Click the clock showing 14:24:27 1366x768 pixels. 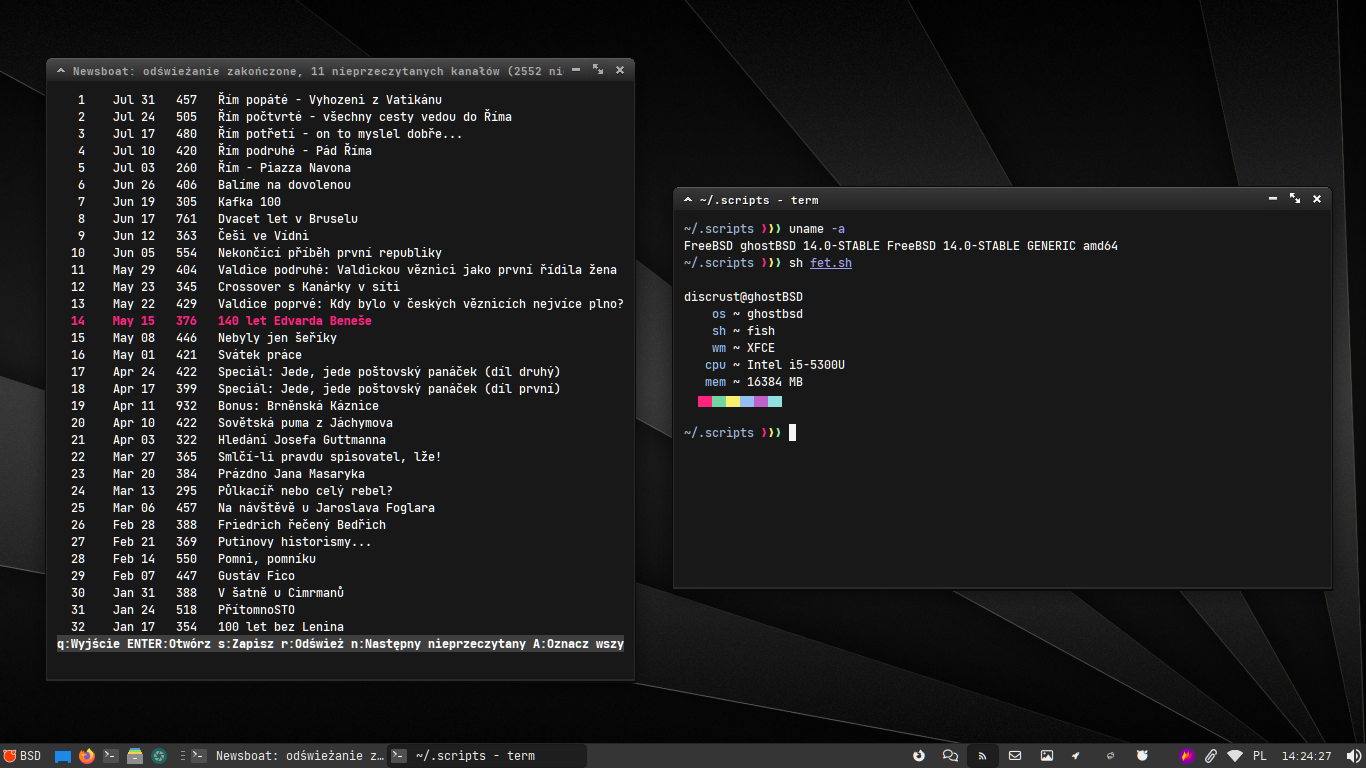coord(1306,756)
